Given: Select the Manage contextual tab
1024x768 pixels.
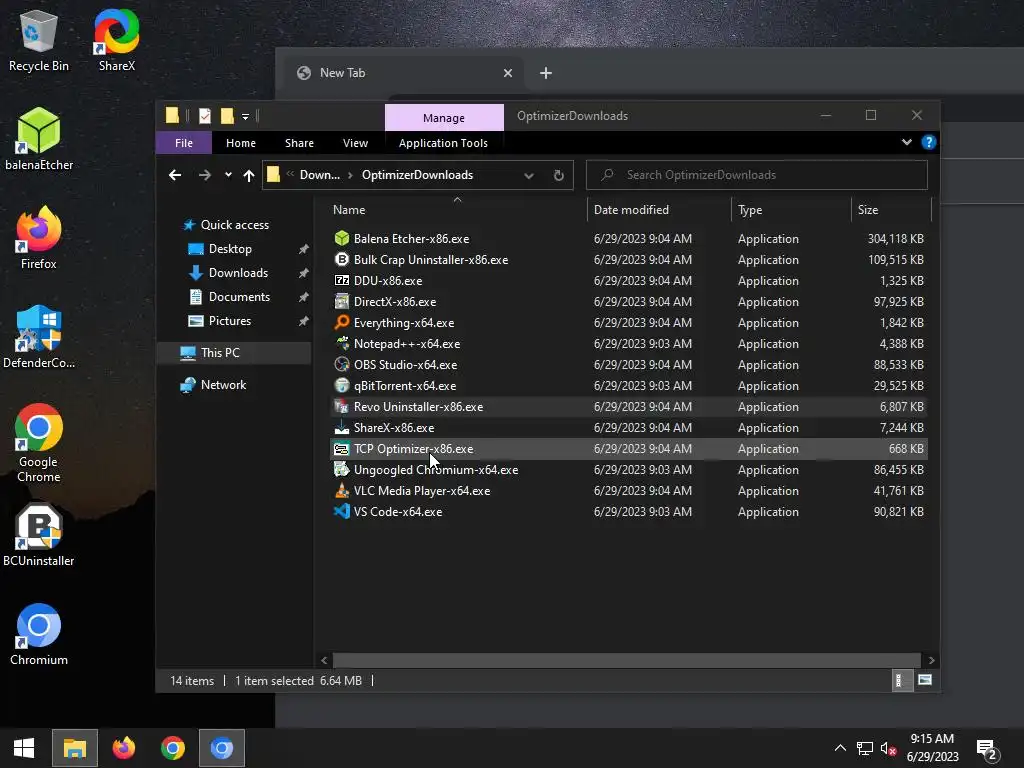Looking at the screenshot, I should 444,118.
